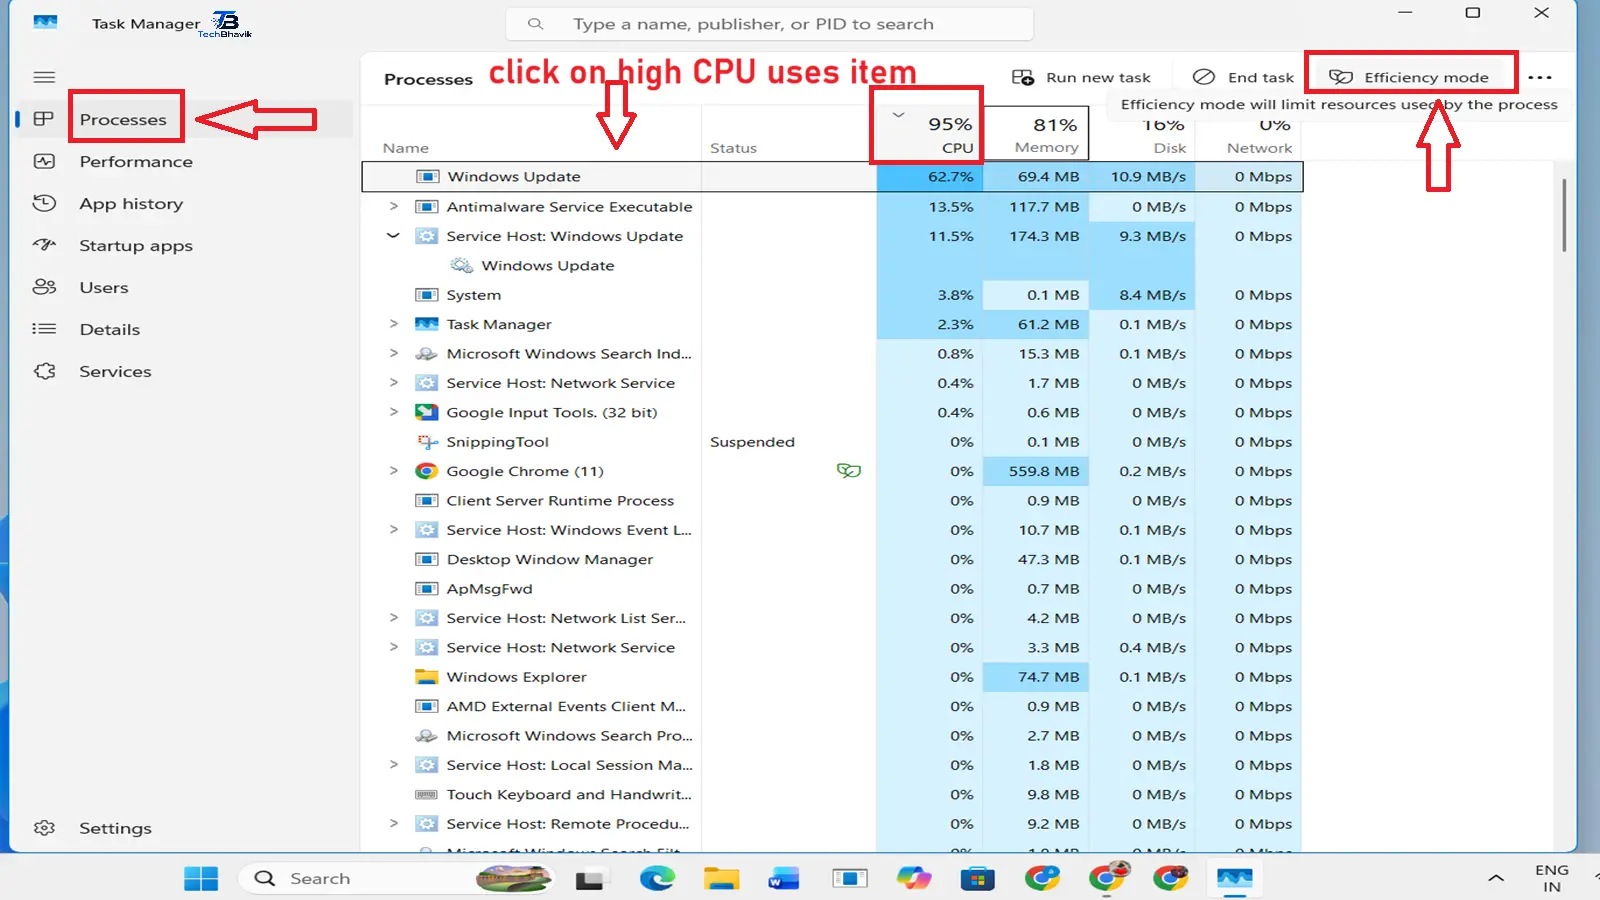Image resolution: width=1600 pixels, height=900 pixels.
Task: Go to Startup apps tab
Action: [136, 245]
